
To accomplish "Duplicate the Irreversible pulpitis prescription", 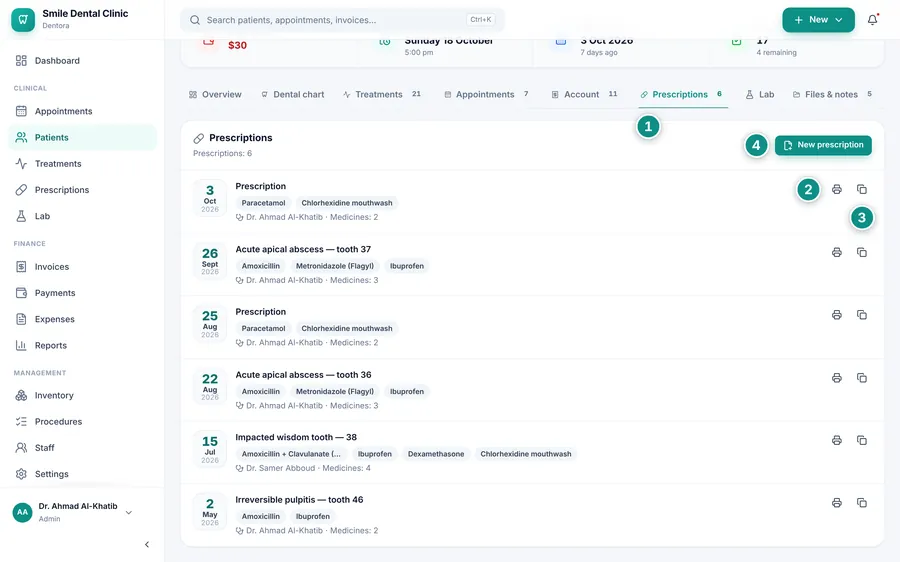I will point(862,503).
